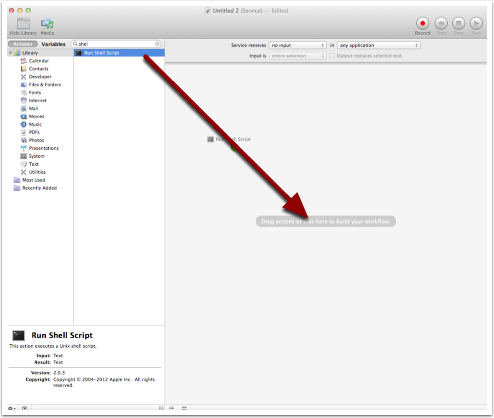Switch to the Actions tab
Image resolution: width=494 pixels, height=418 pixels.
coord(23,44)
